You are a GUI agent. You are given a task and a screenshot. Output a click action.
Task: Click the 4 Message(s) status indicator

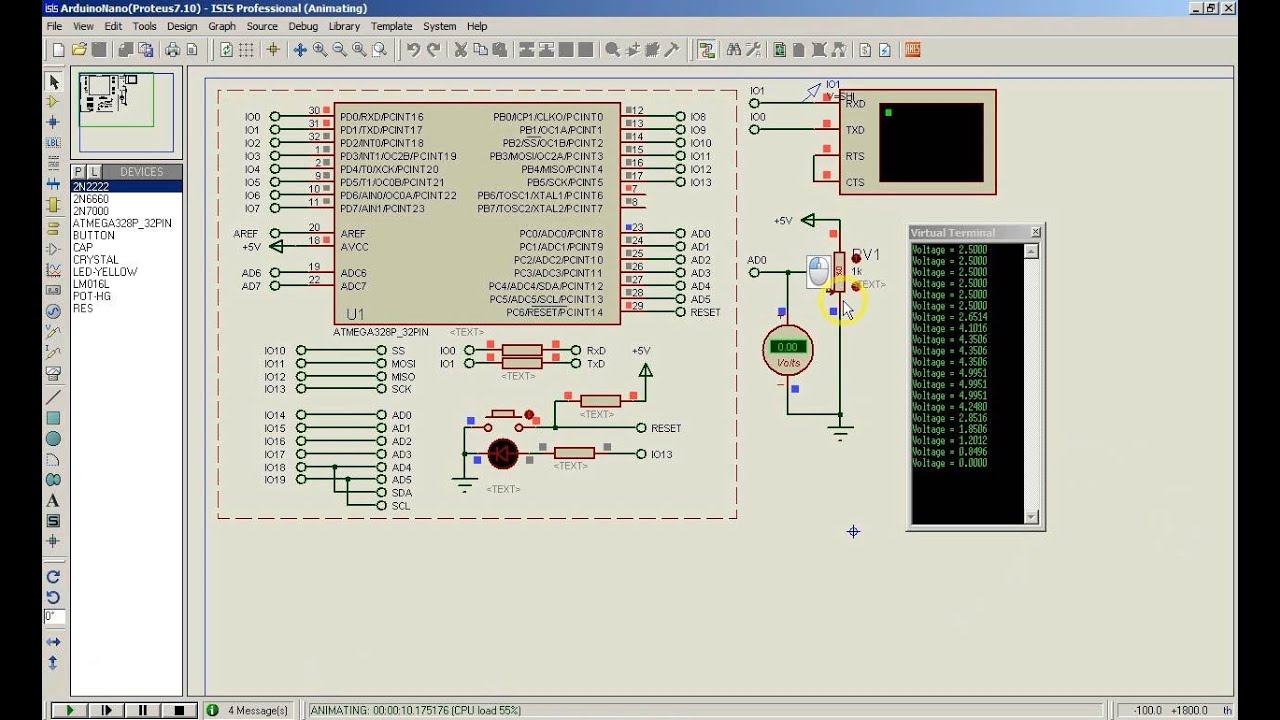point(248,710)
